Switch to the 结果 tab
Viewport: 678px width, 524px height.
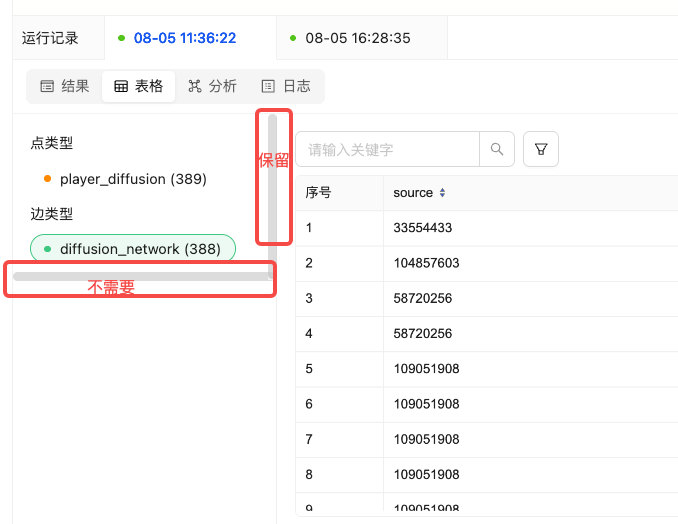(x=64, y=86)
